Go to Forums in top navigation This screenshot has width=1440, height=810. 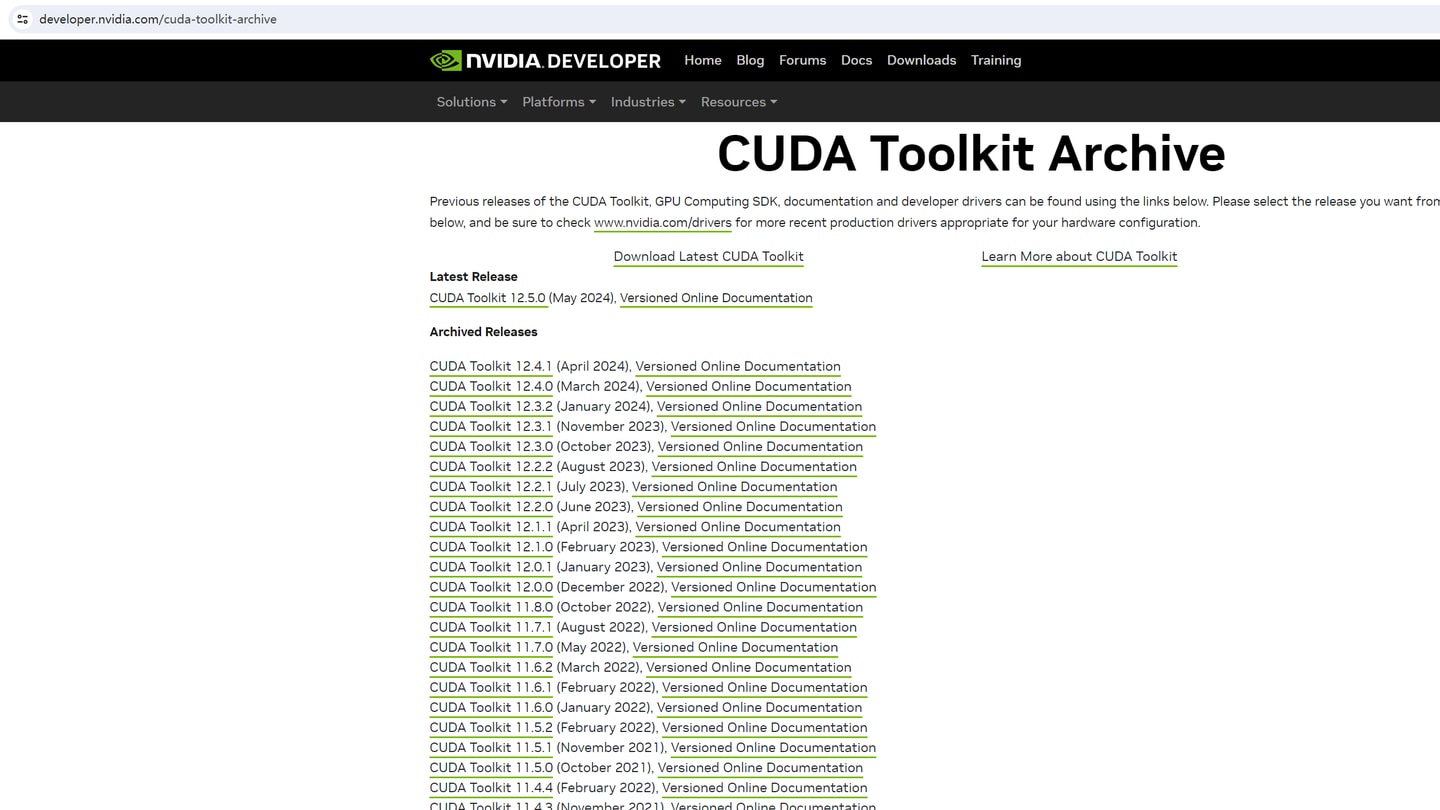coord(803,60)
